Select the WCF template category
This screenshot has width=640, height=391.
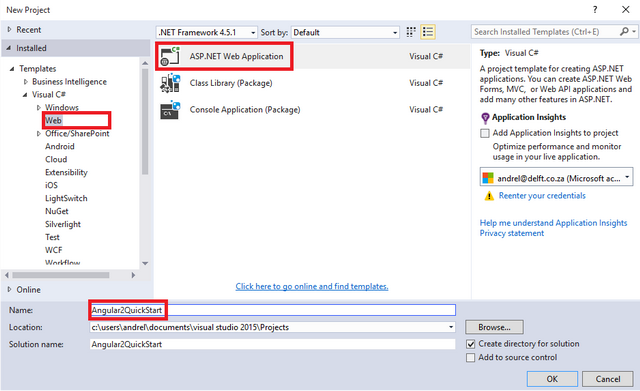[x=53, y=250]
